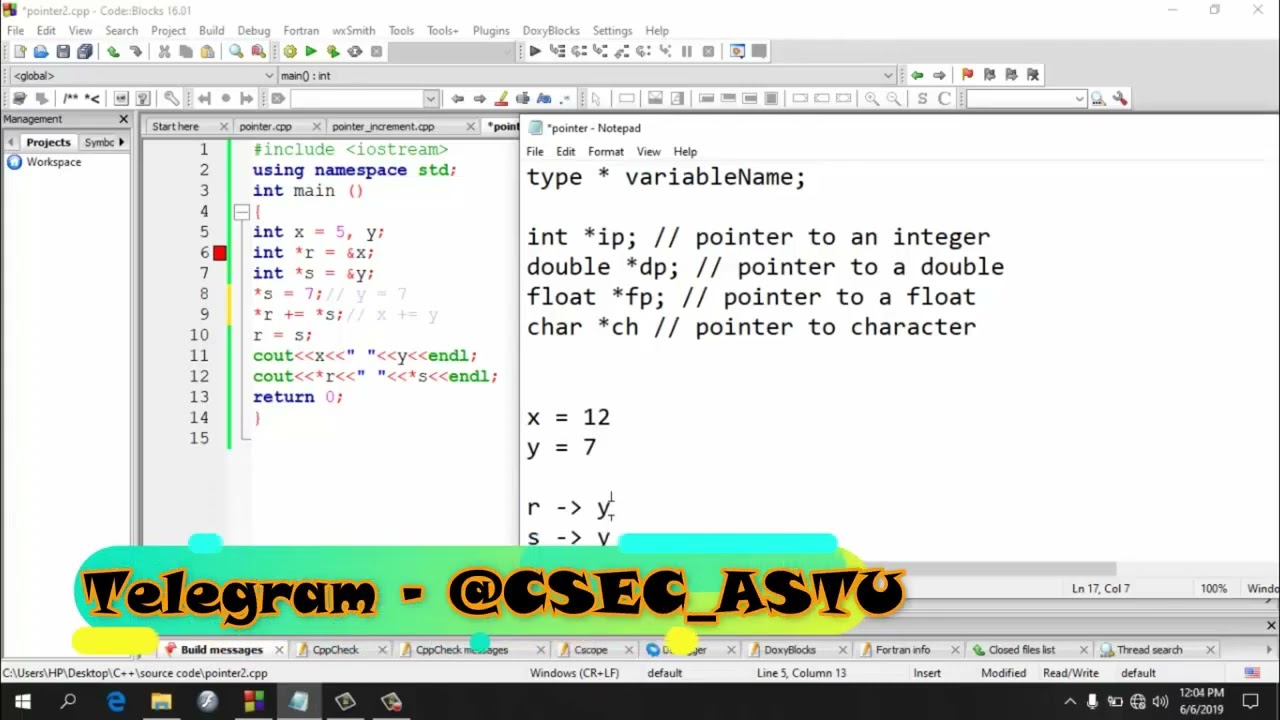Image resolution: width=1280 pixels, height=720 pixels.
Task: Click the wrench options icon beside the search box
Action: pyautogui.click(x=1120, y=99)
